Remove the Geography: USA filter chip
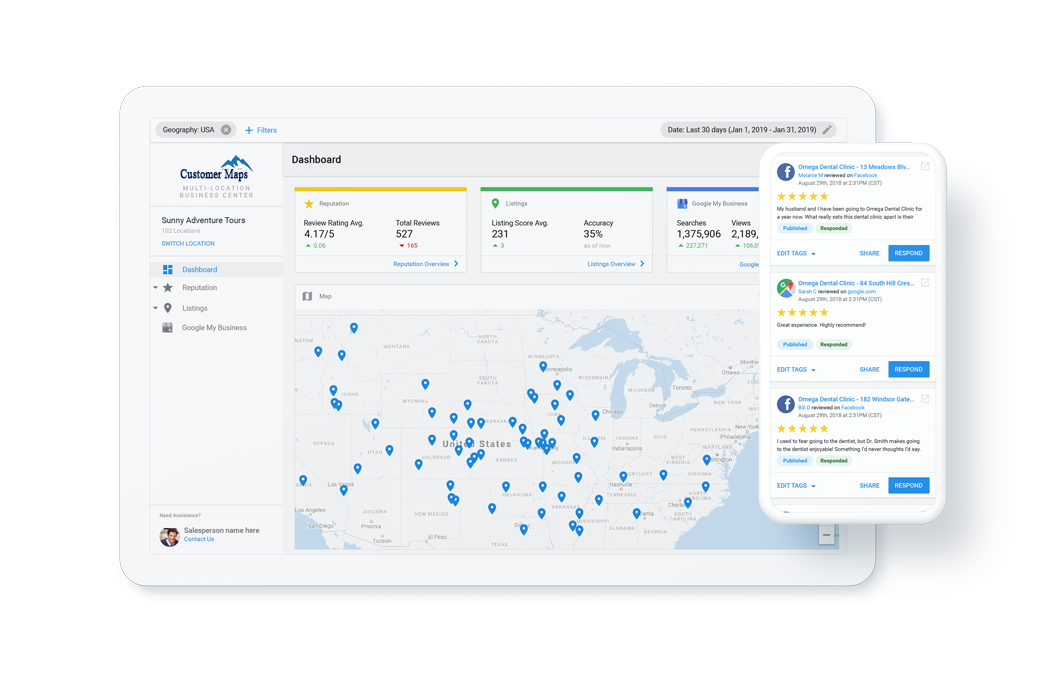 coord(226,130)
